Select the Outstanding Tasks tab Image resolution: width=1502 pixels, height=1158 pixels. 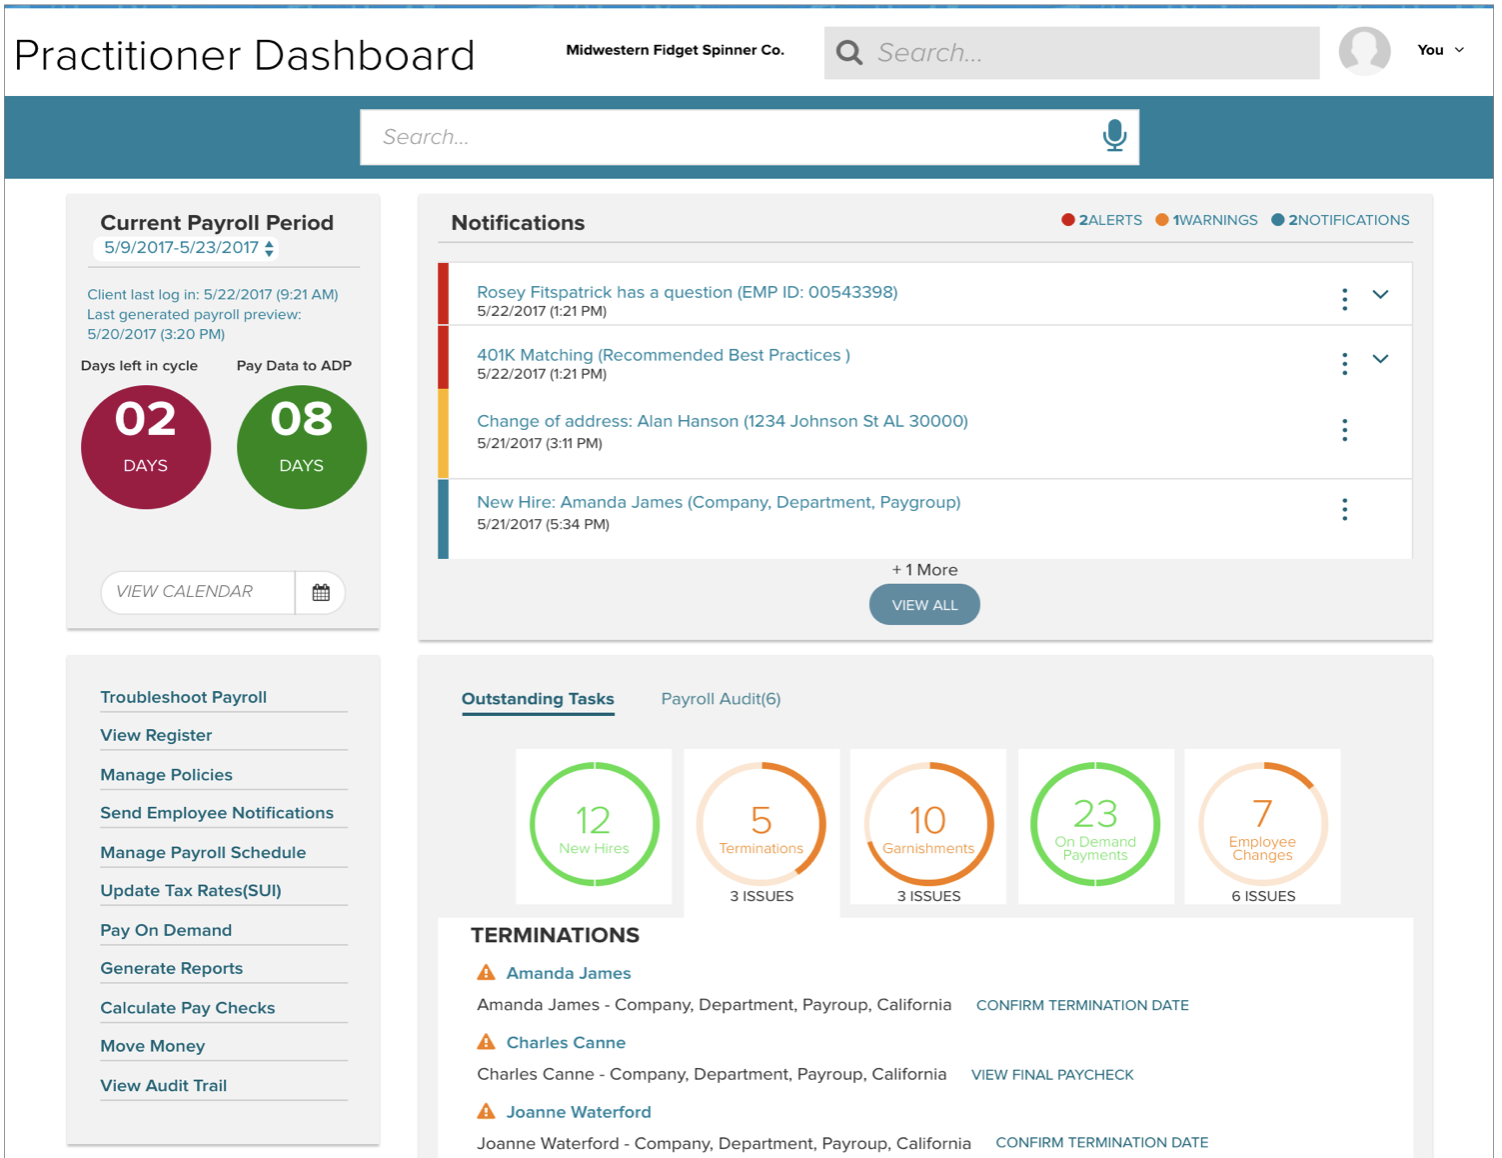[537, 699]
